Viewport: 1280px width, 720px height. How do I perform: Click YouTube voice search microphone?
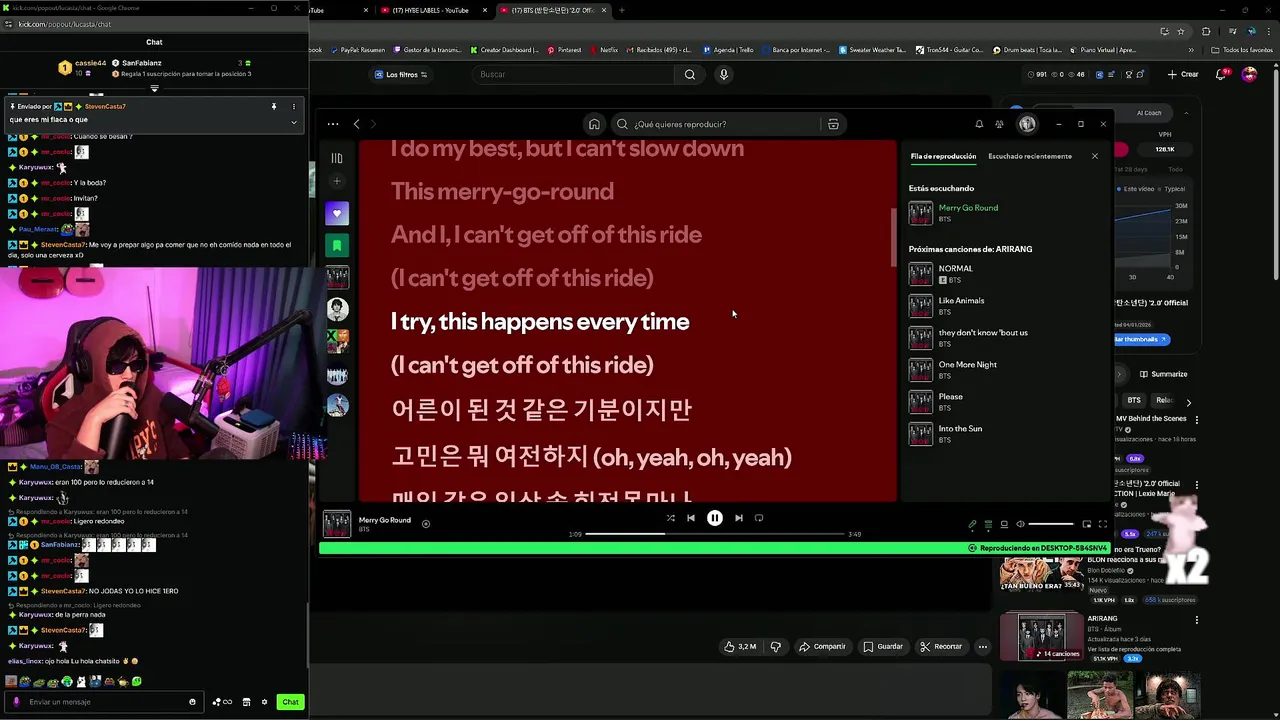click(724, 74)
